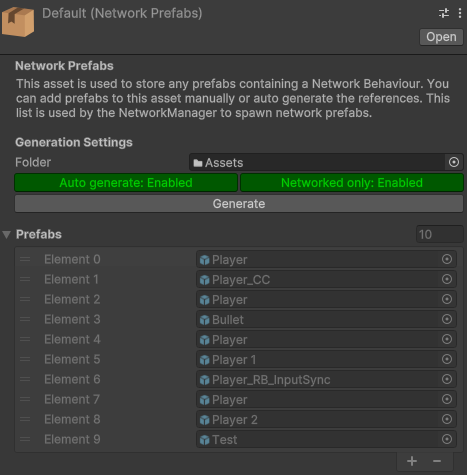Click the object picker beside Bullet prefab

(x=447, y=319)
